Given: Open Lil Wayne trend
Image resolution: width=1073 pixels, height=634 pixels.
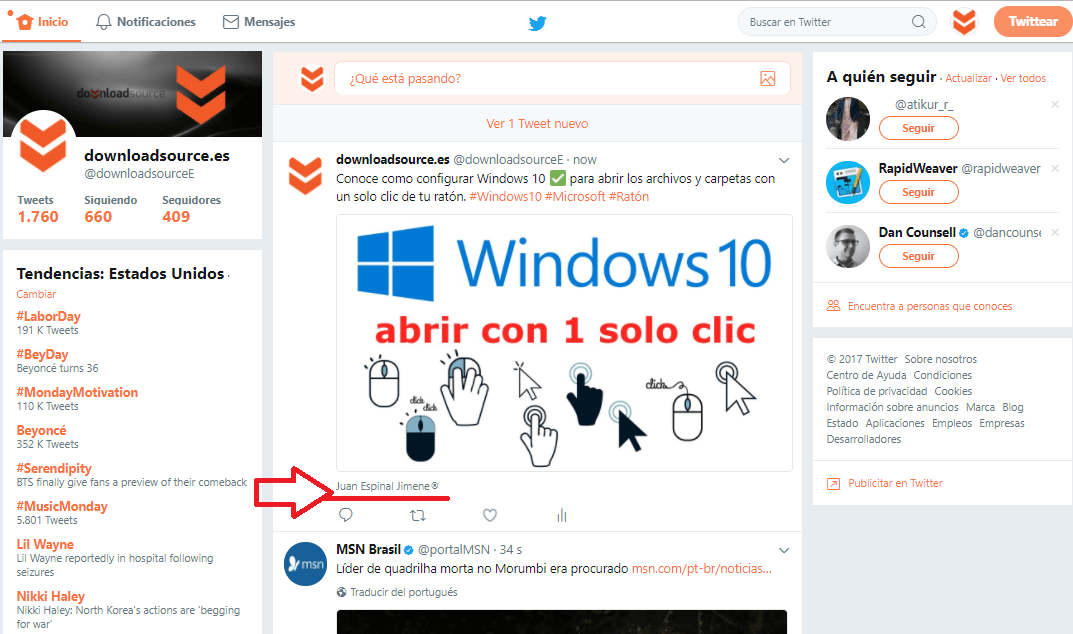Looking at the screenshot, I should pyautogui.click(x=45, y=544).
